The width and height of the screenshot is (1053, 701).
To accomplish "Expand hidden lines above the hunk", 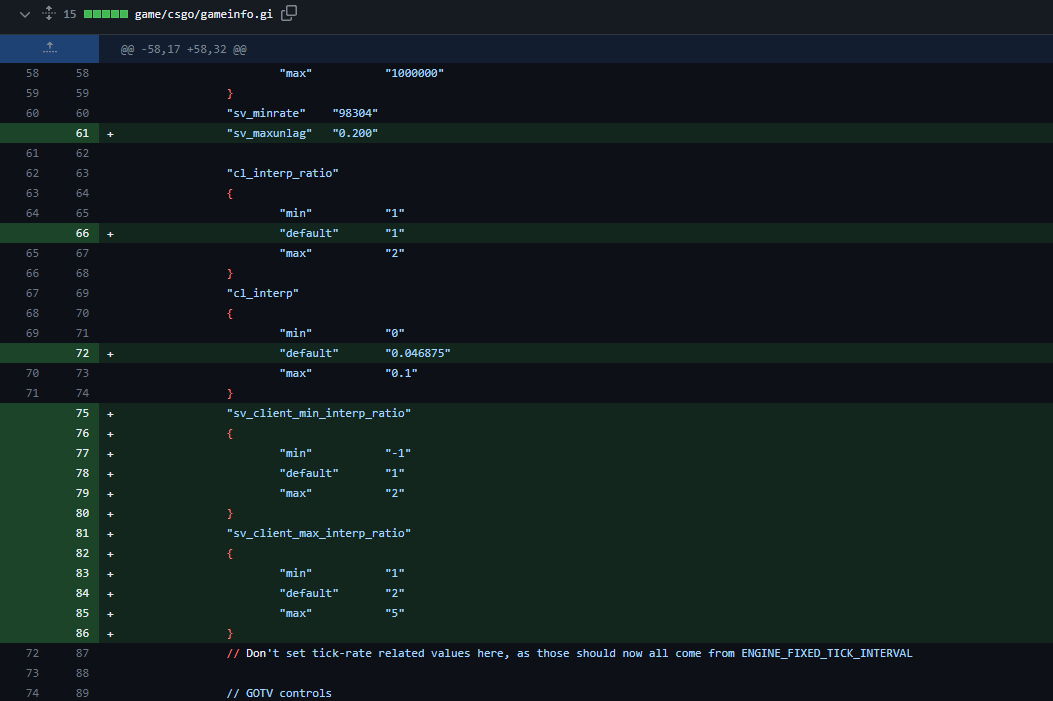I will click(50, 48).
